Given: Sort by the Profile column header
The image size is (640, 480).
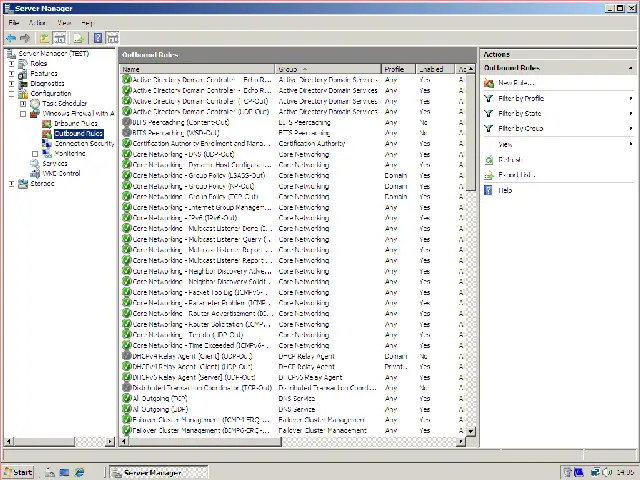Looking at the screenshot, I should click(398, 69).
